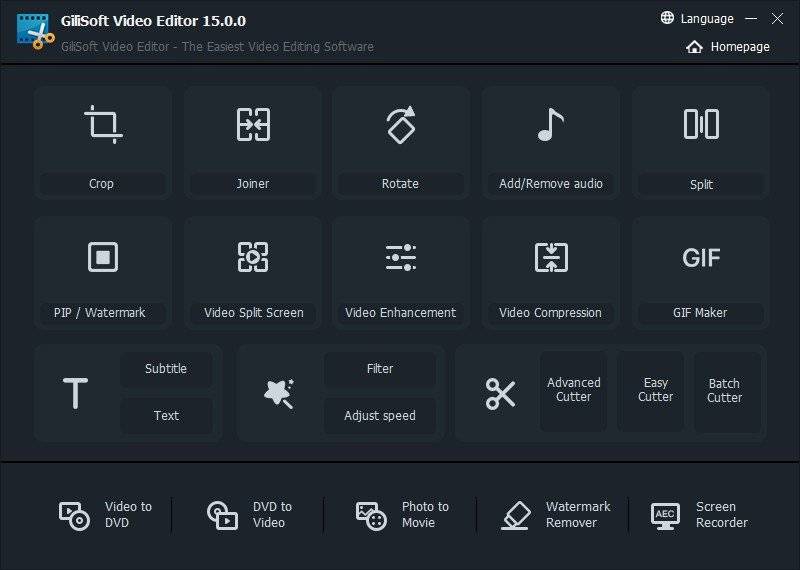Click the Rotate label
The height and width of the screenshot is (570, 800).
tap(401, 184)
